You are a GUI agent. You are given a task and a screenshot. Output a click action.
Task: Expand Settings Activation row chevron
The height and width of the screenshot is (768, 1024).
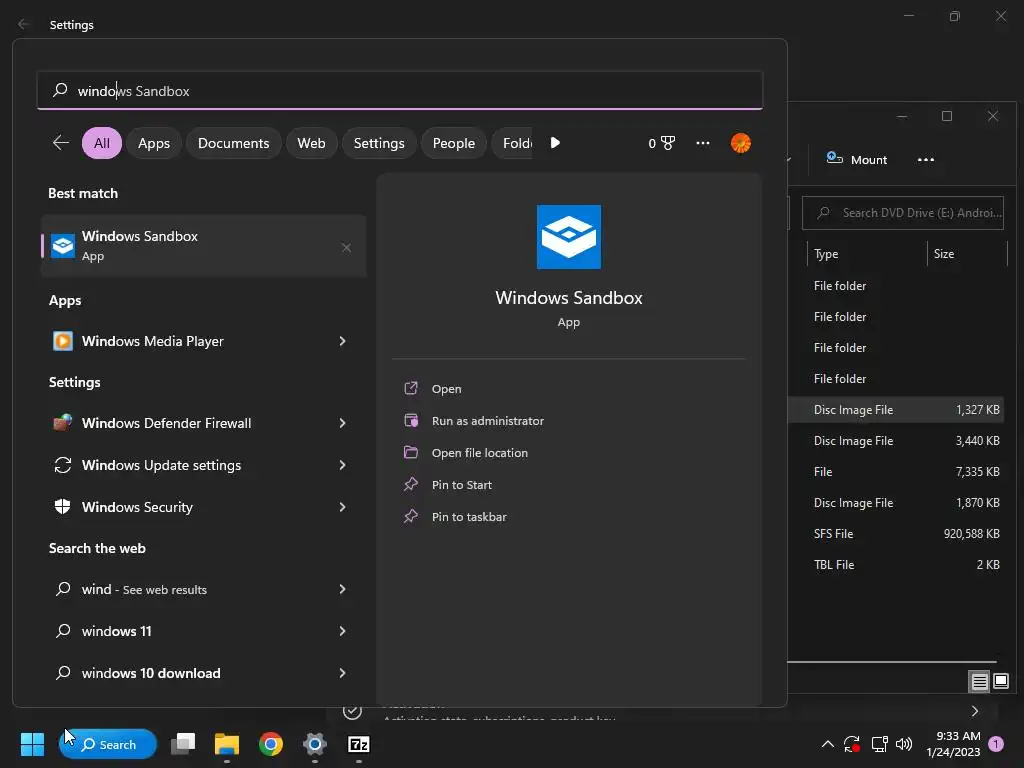click(x=974, y=711)
